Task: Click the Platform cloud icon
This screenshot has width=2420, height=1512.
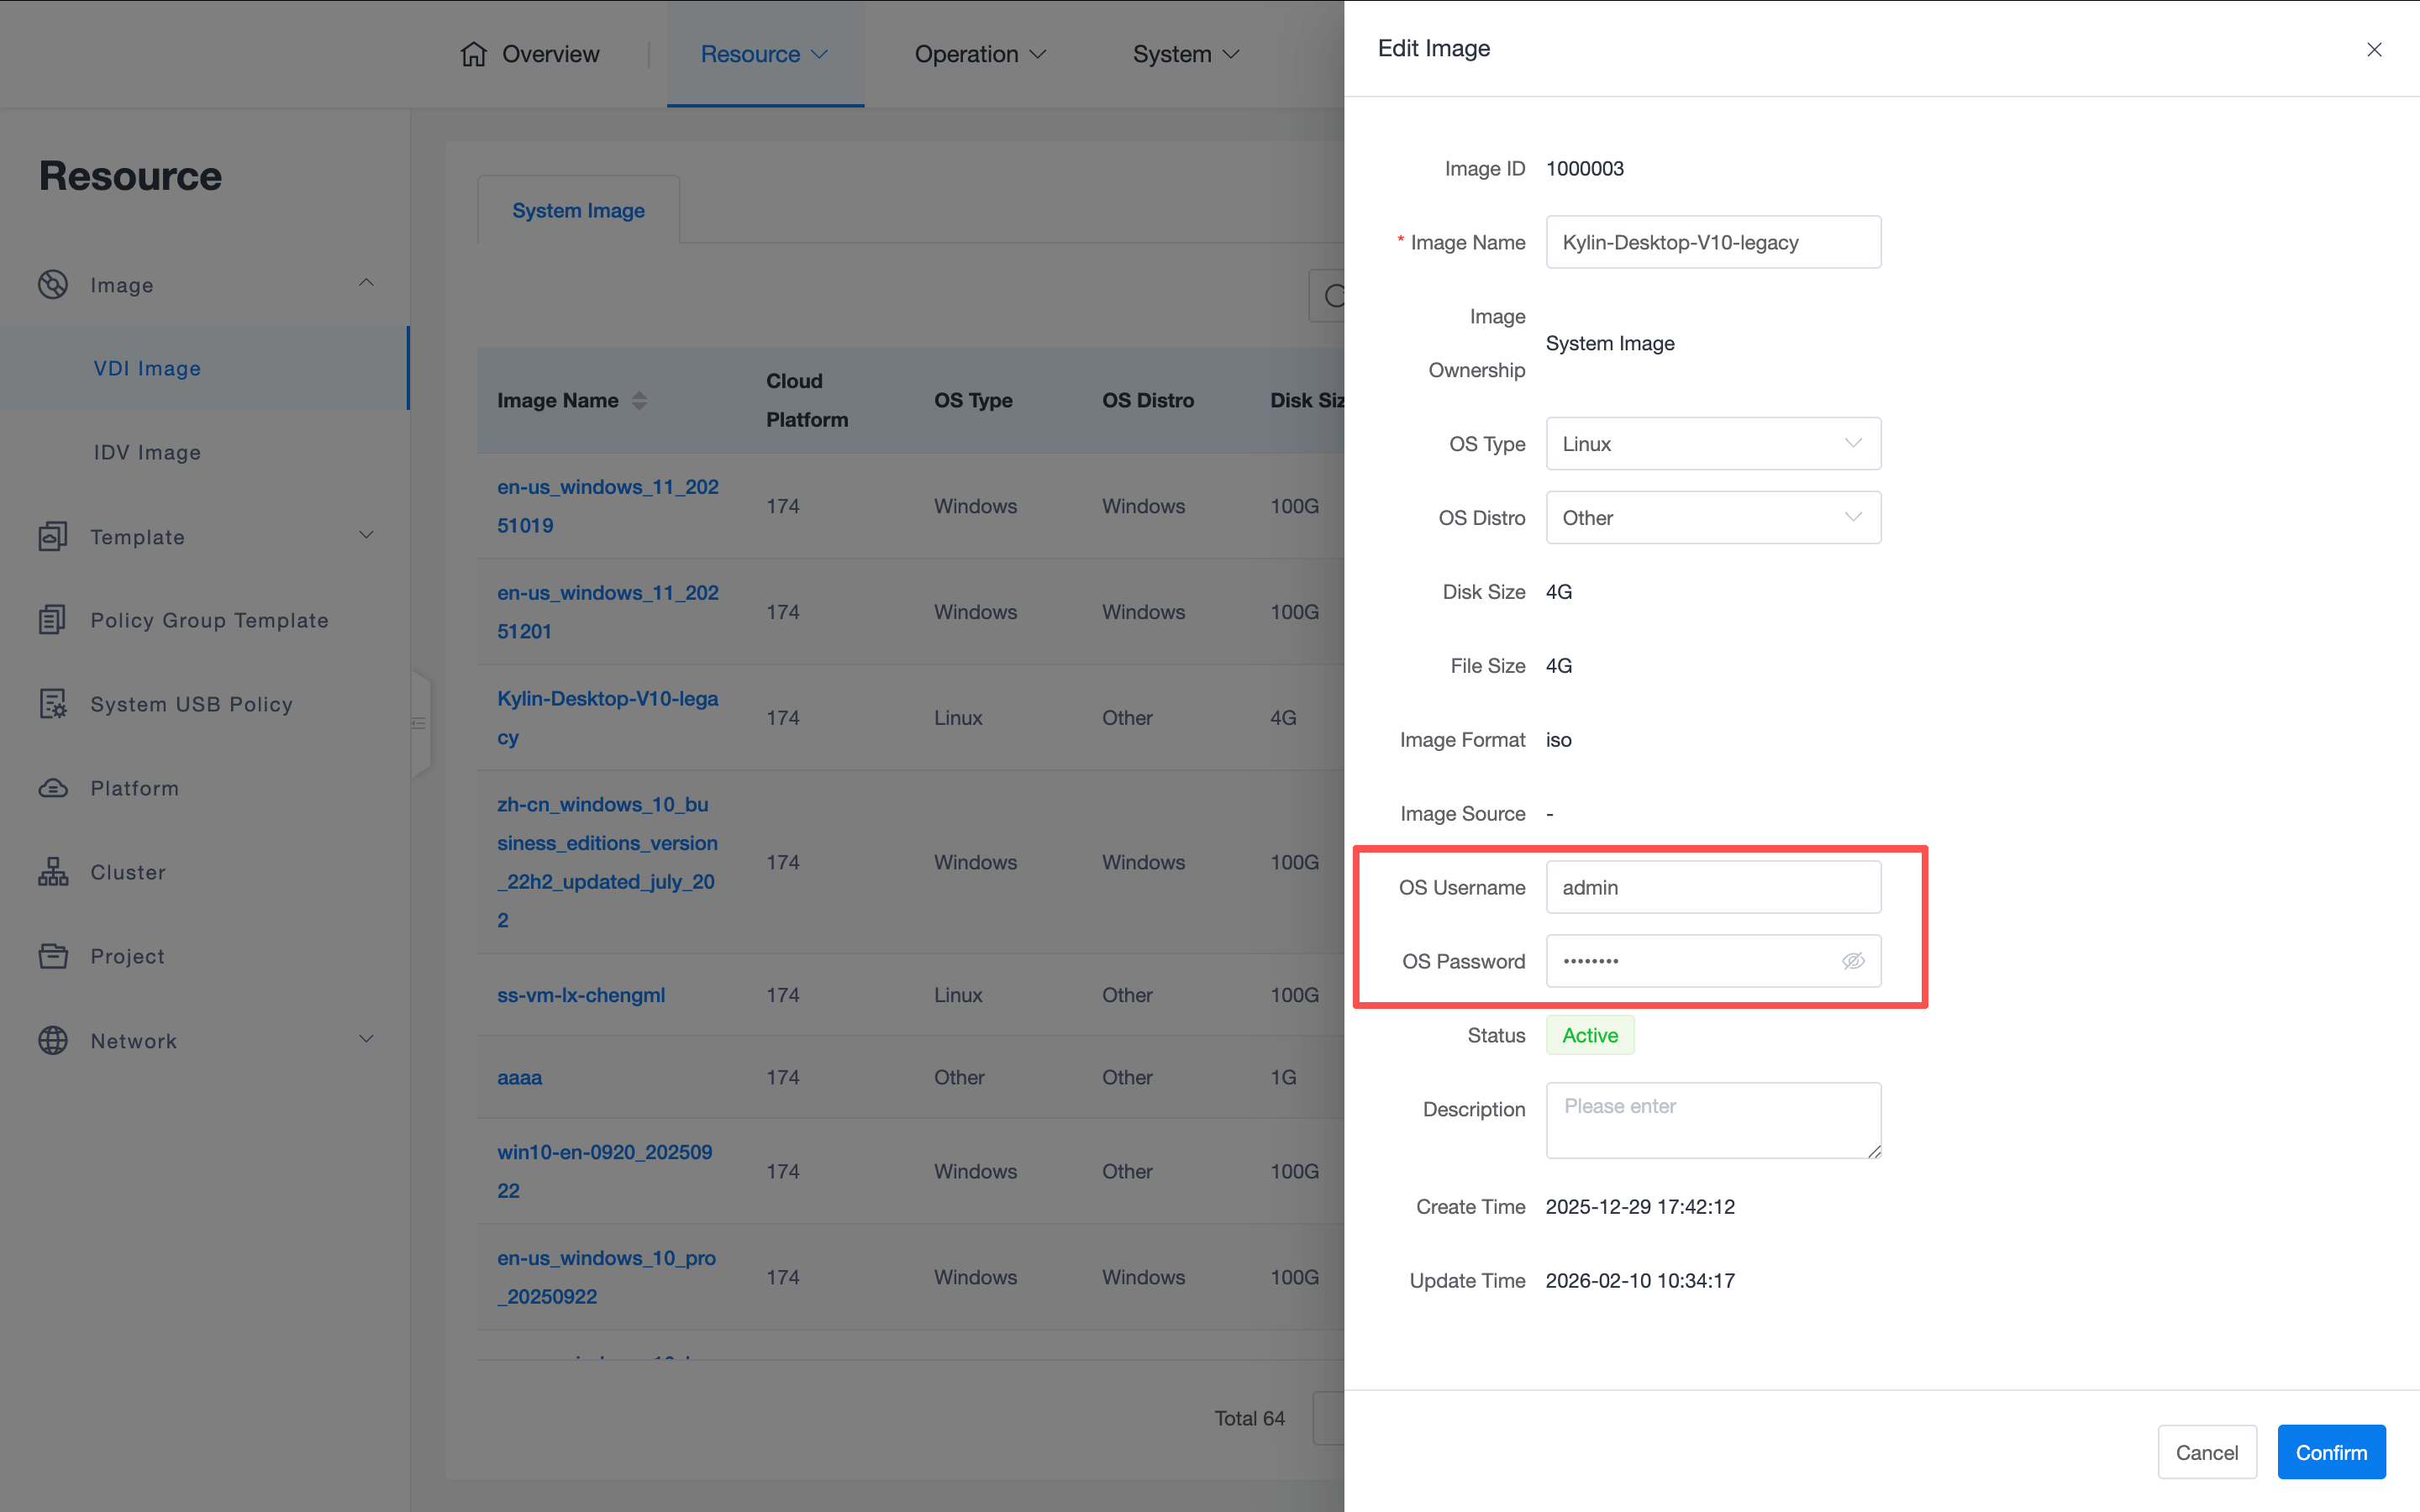Action: 53,788
